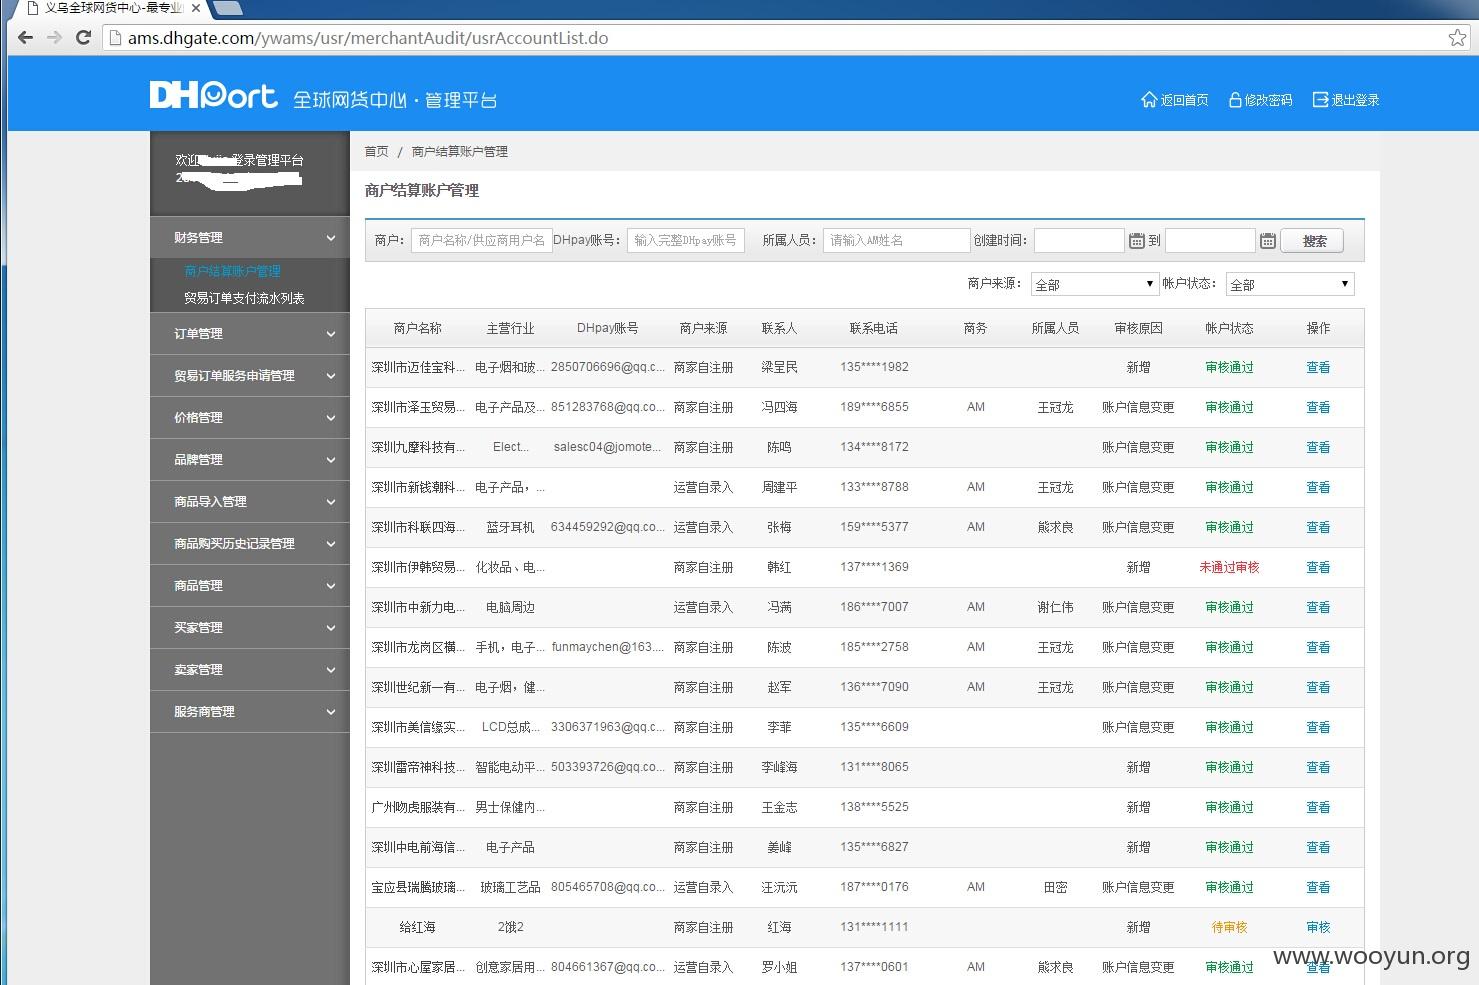Click the start 创建时间 date field

pyautogui.click(x=1079, y=240)
